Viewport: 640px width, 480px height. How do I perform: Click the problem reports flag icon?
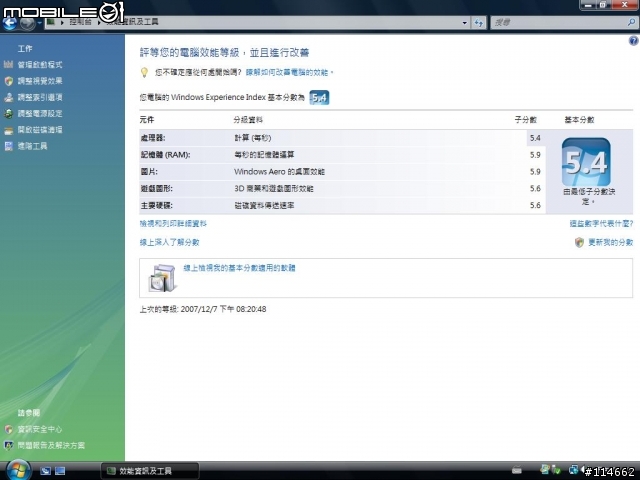point(9,445)
